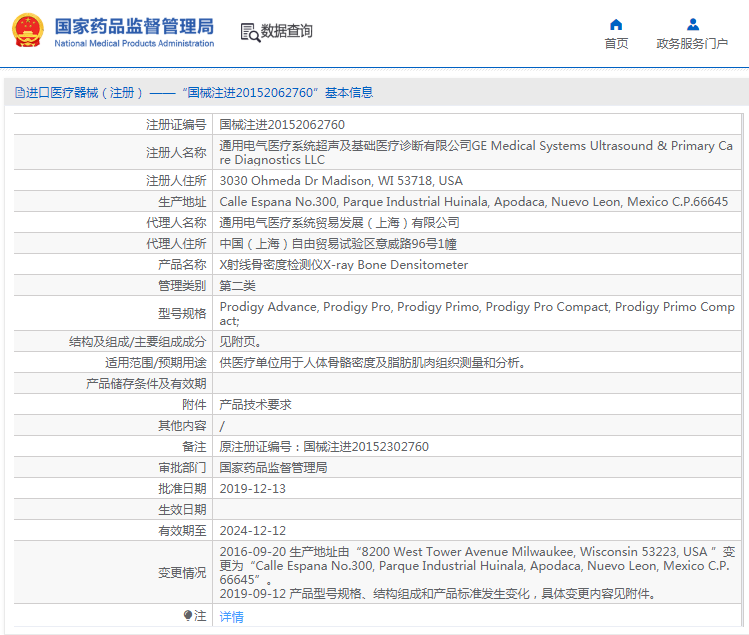Click the 数据查询 search document icon
The height and width of the screenshot is (635, 749).
250,32
